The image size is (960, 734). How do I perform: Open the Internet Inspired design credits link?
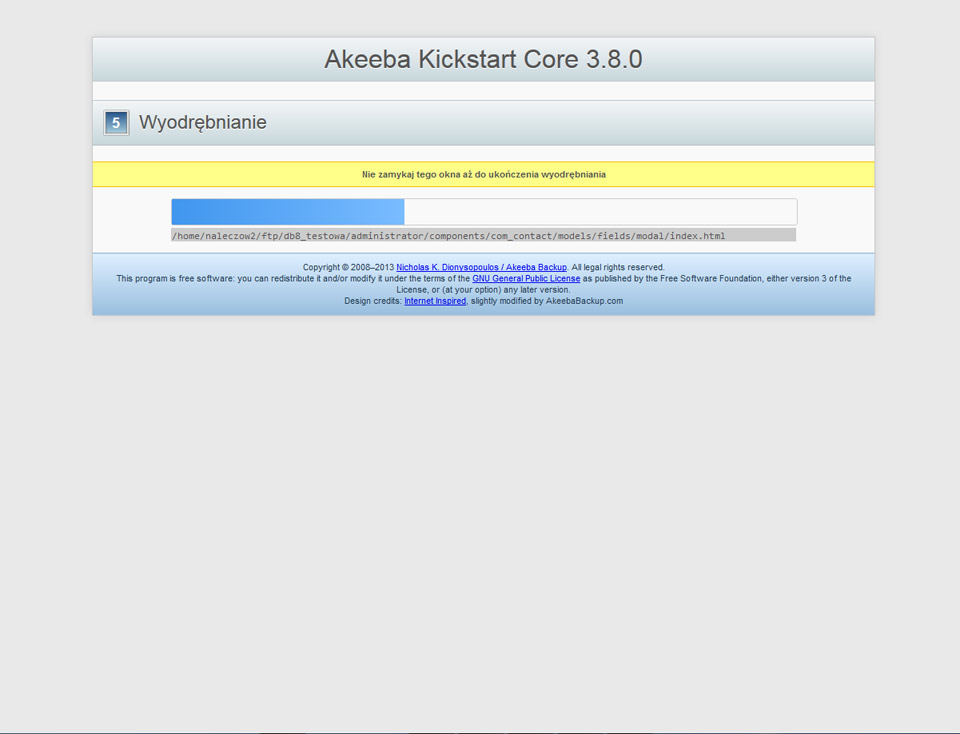pos(435,301)
